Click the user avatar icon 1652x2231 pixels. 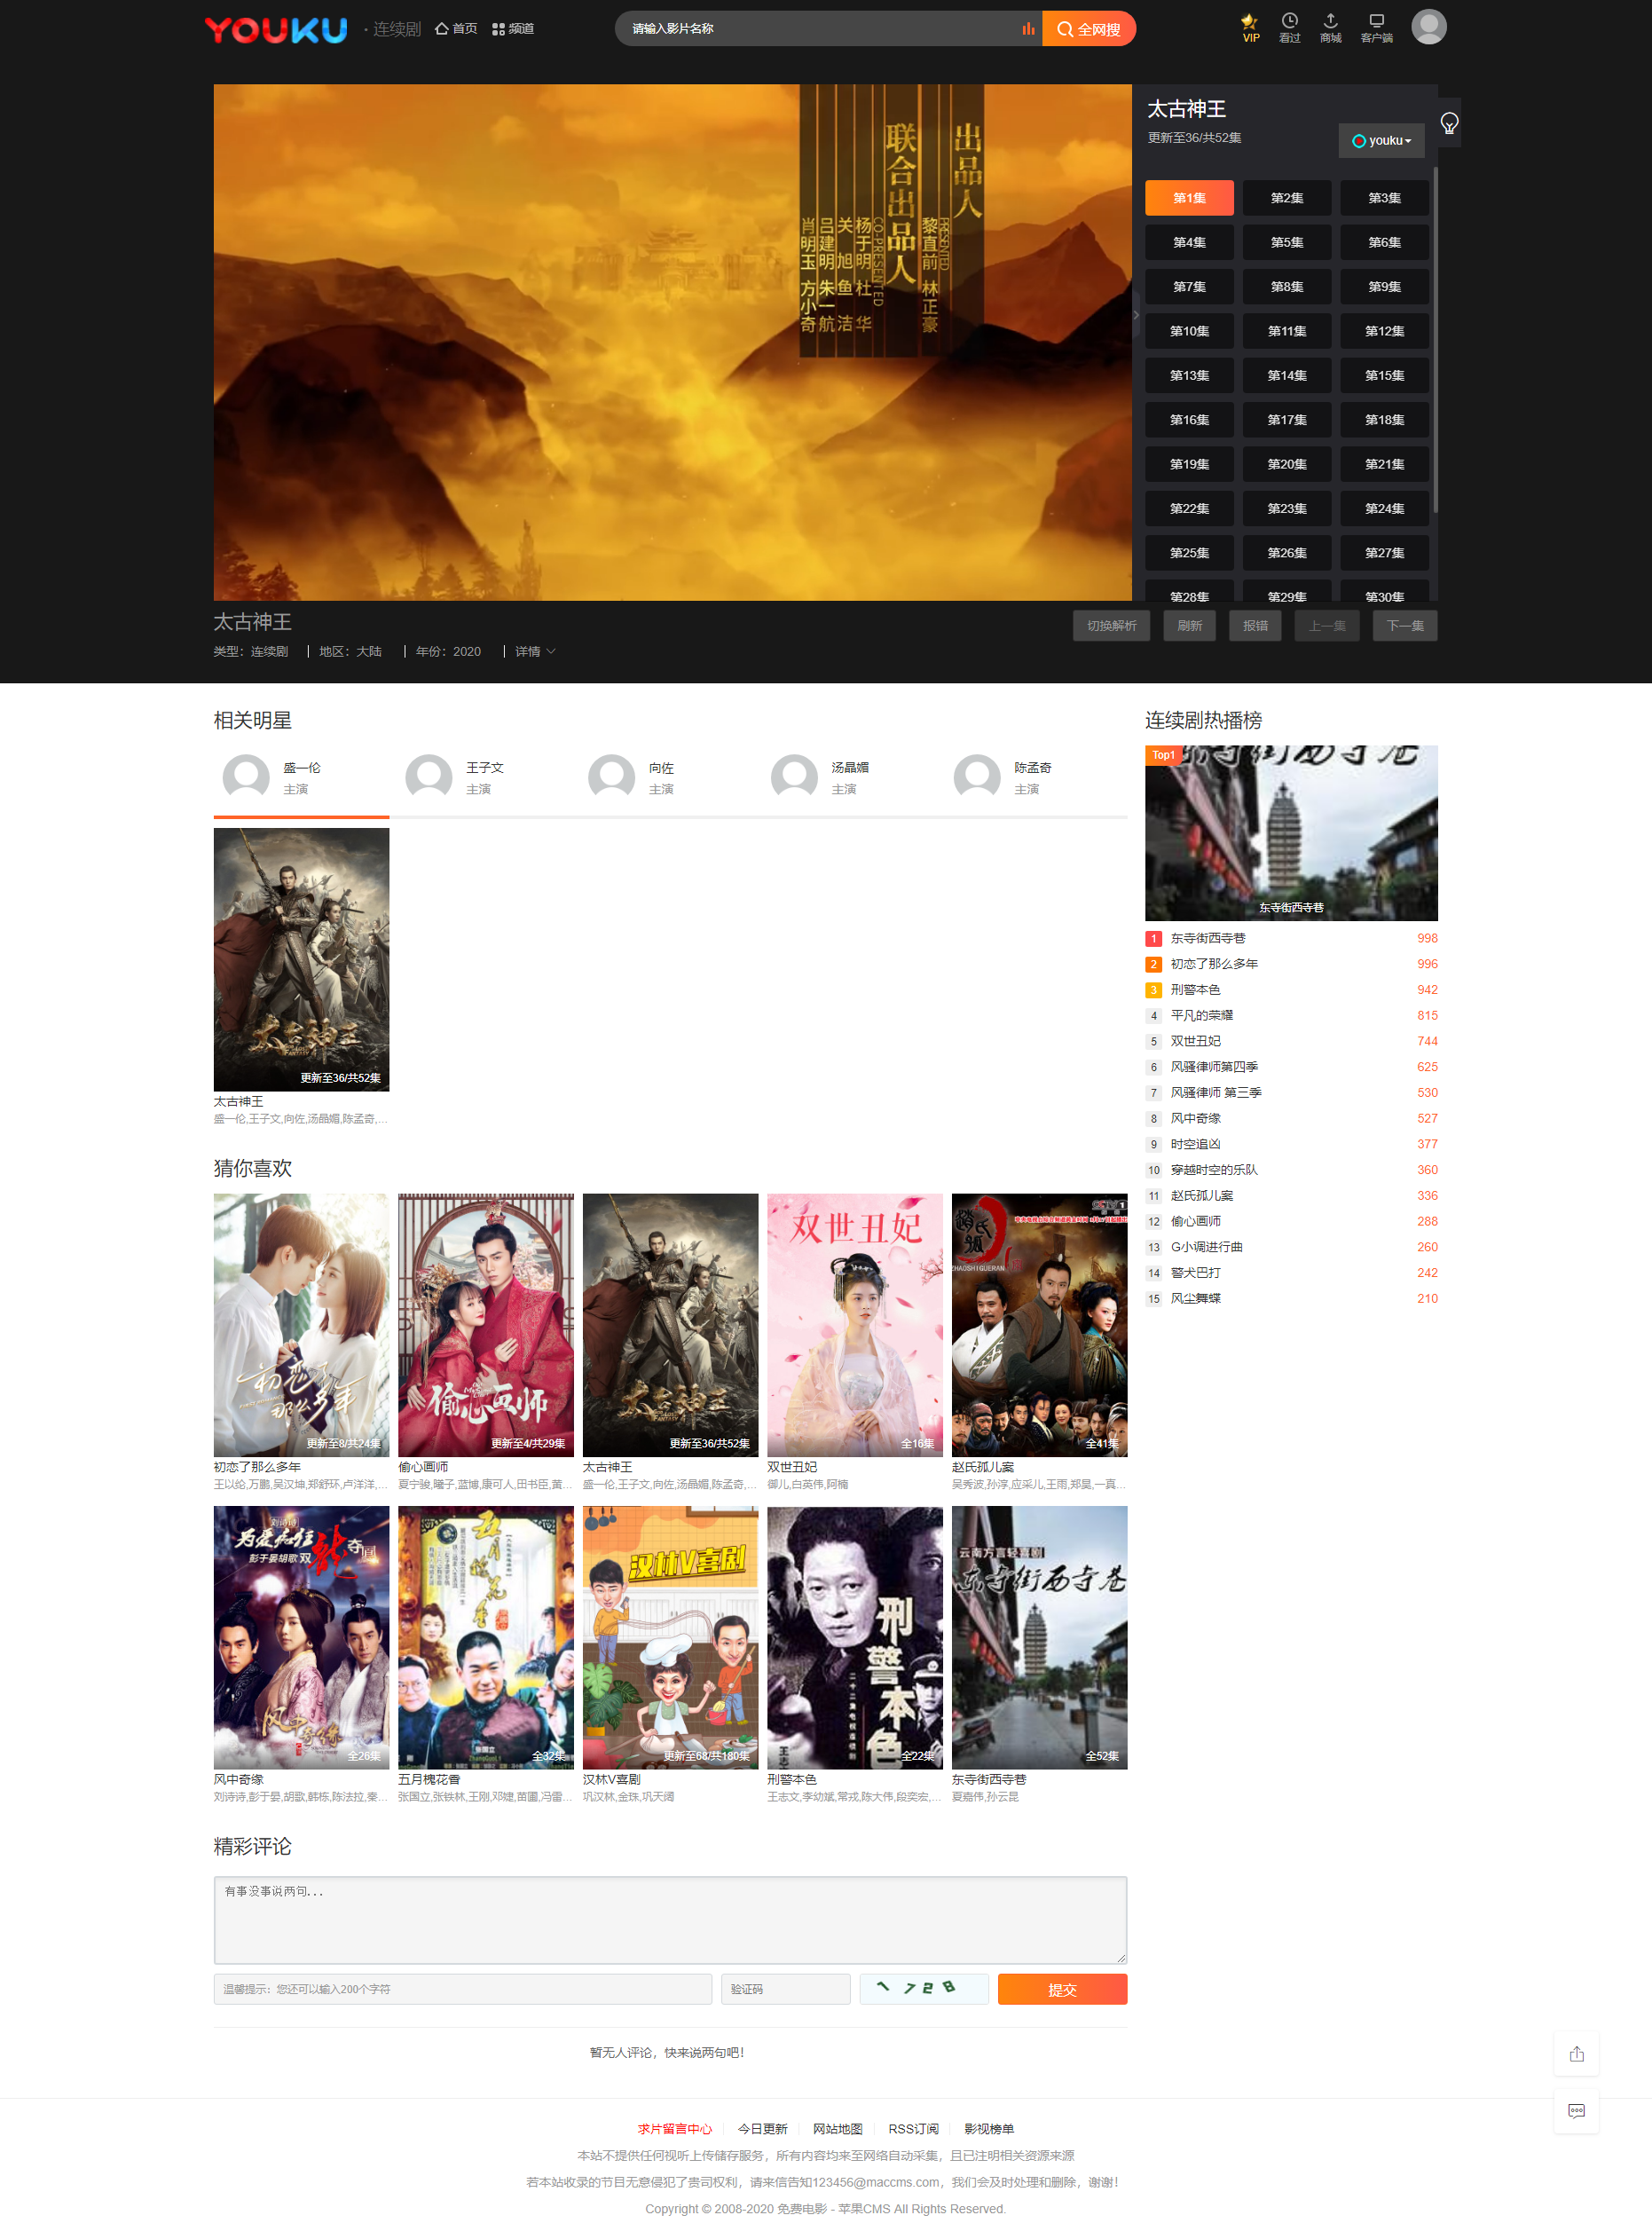tap(1429, 27)
